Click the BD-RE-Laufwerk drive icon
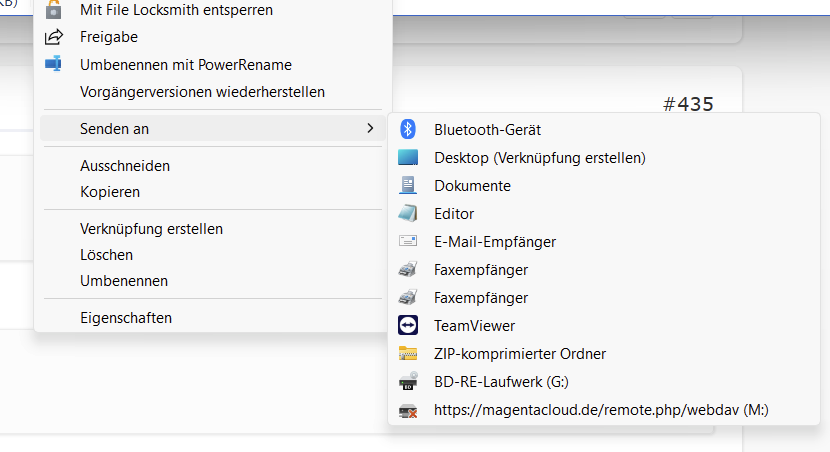The width and height of the screenshot is (830, 452). coord(407,381)
